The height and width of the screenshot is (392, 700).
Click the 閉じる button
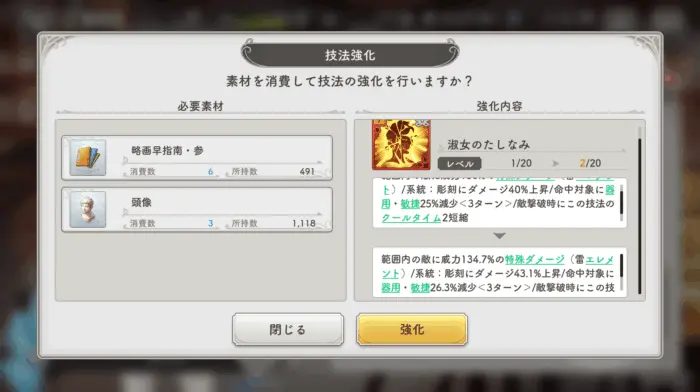(288, 329)
